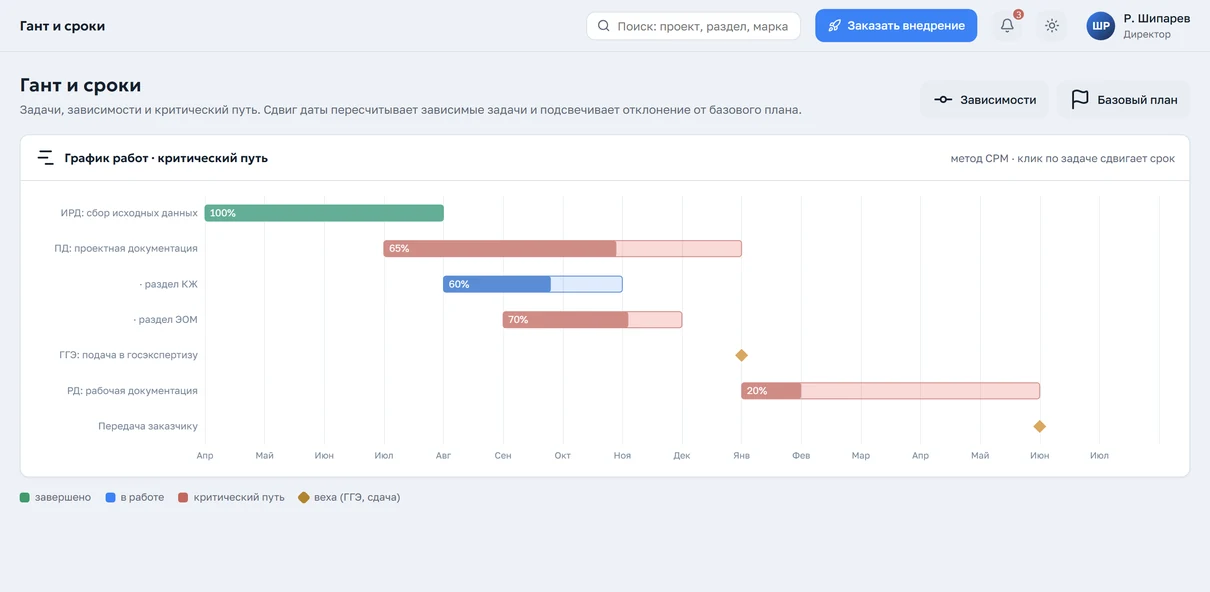
Task: Click the 'Гант и сроки' top bar title
Action: tap(62, 26)
